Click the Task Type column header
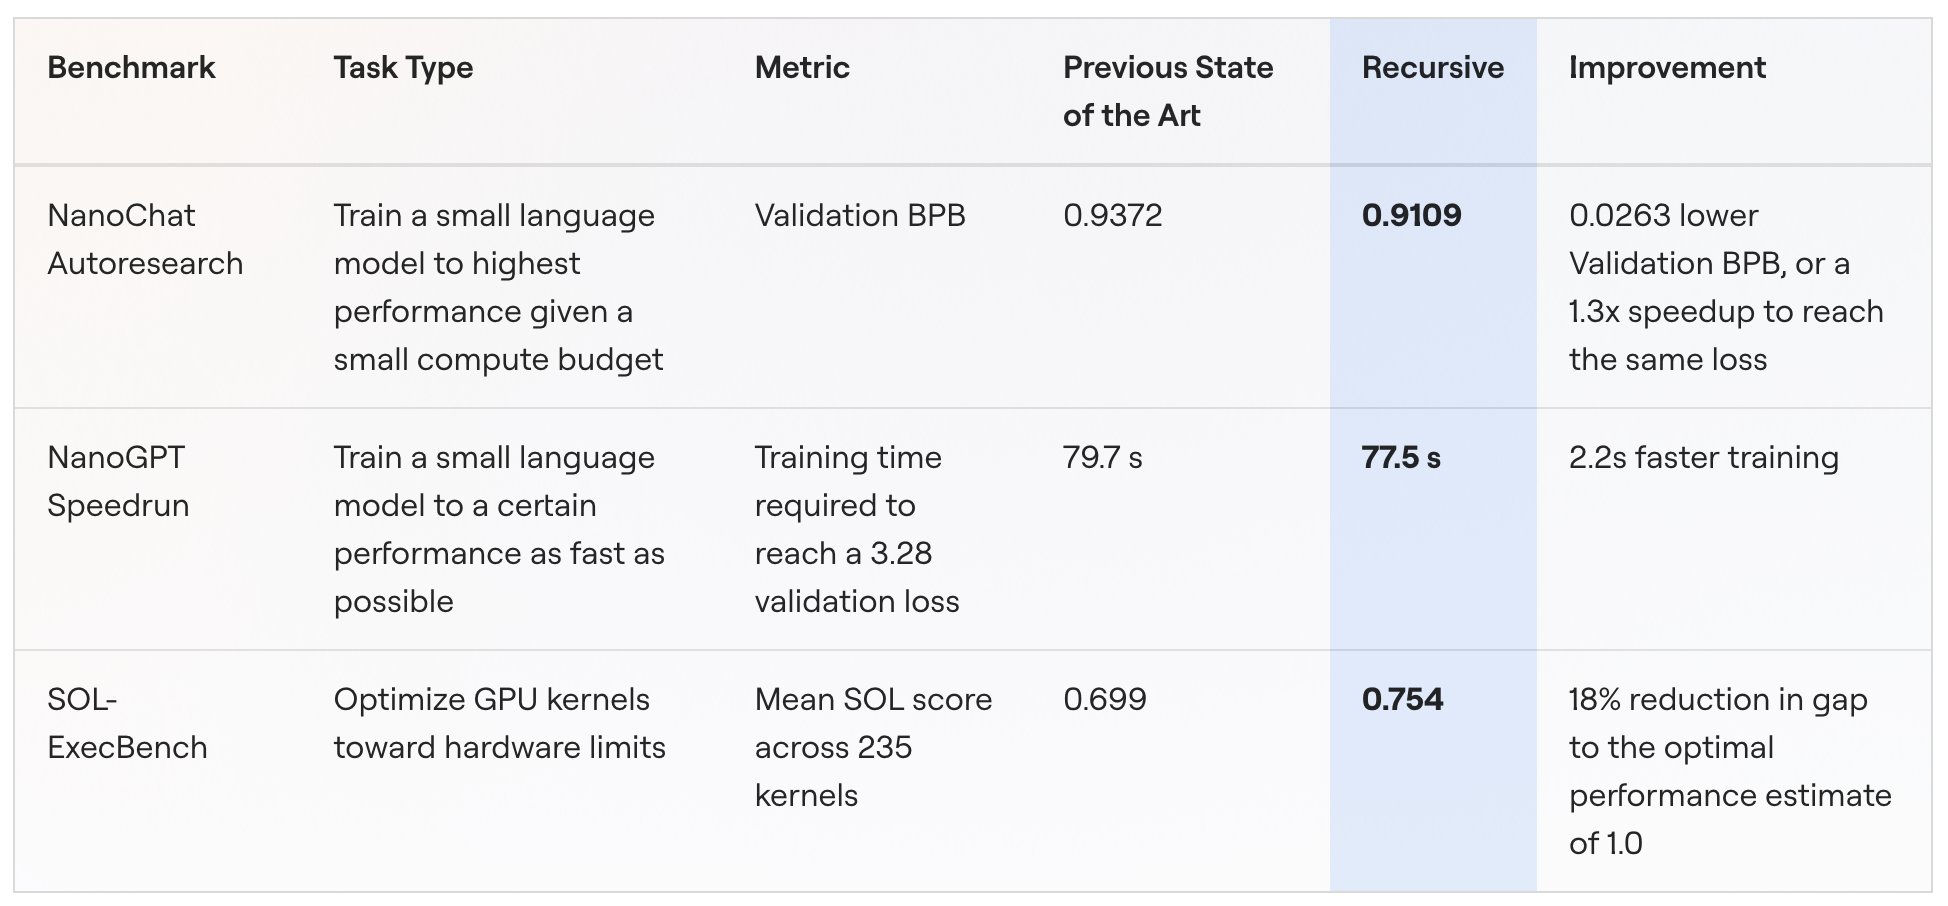1948x906 pixels. coord(403,68)
